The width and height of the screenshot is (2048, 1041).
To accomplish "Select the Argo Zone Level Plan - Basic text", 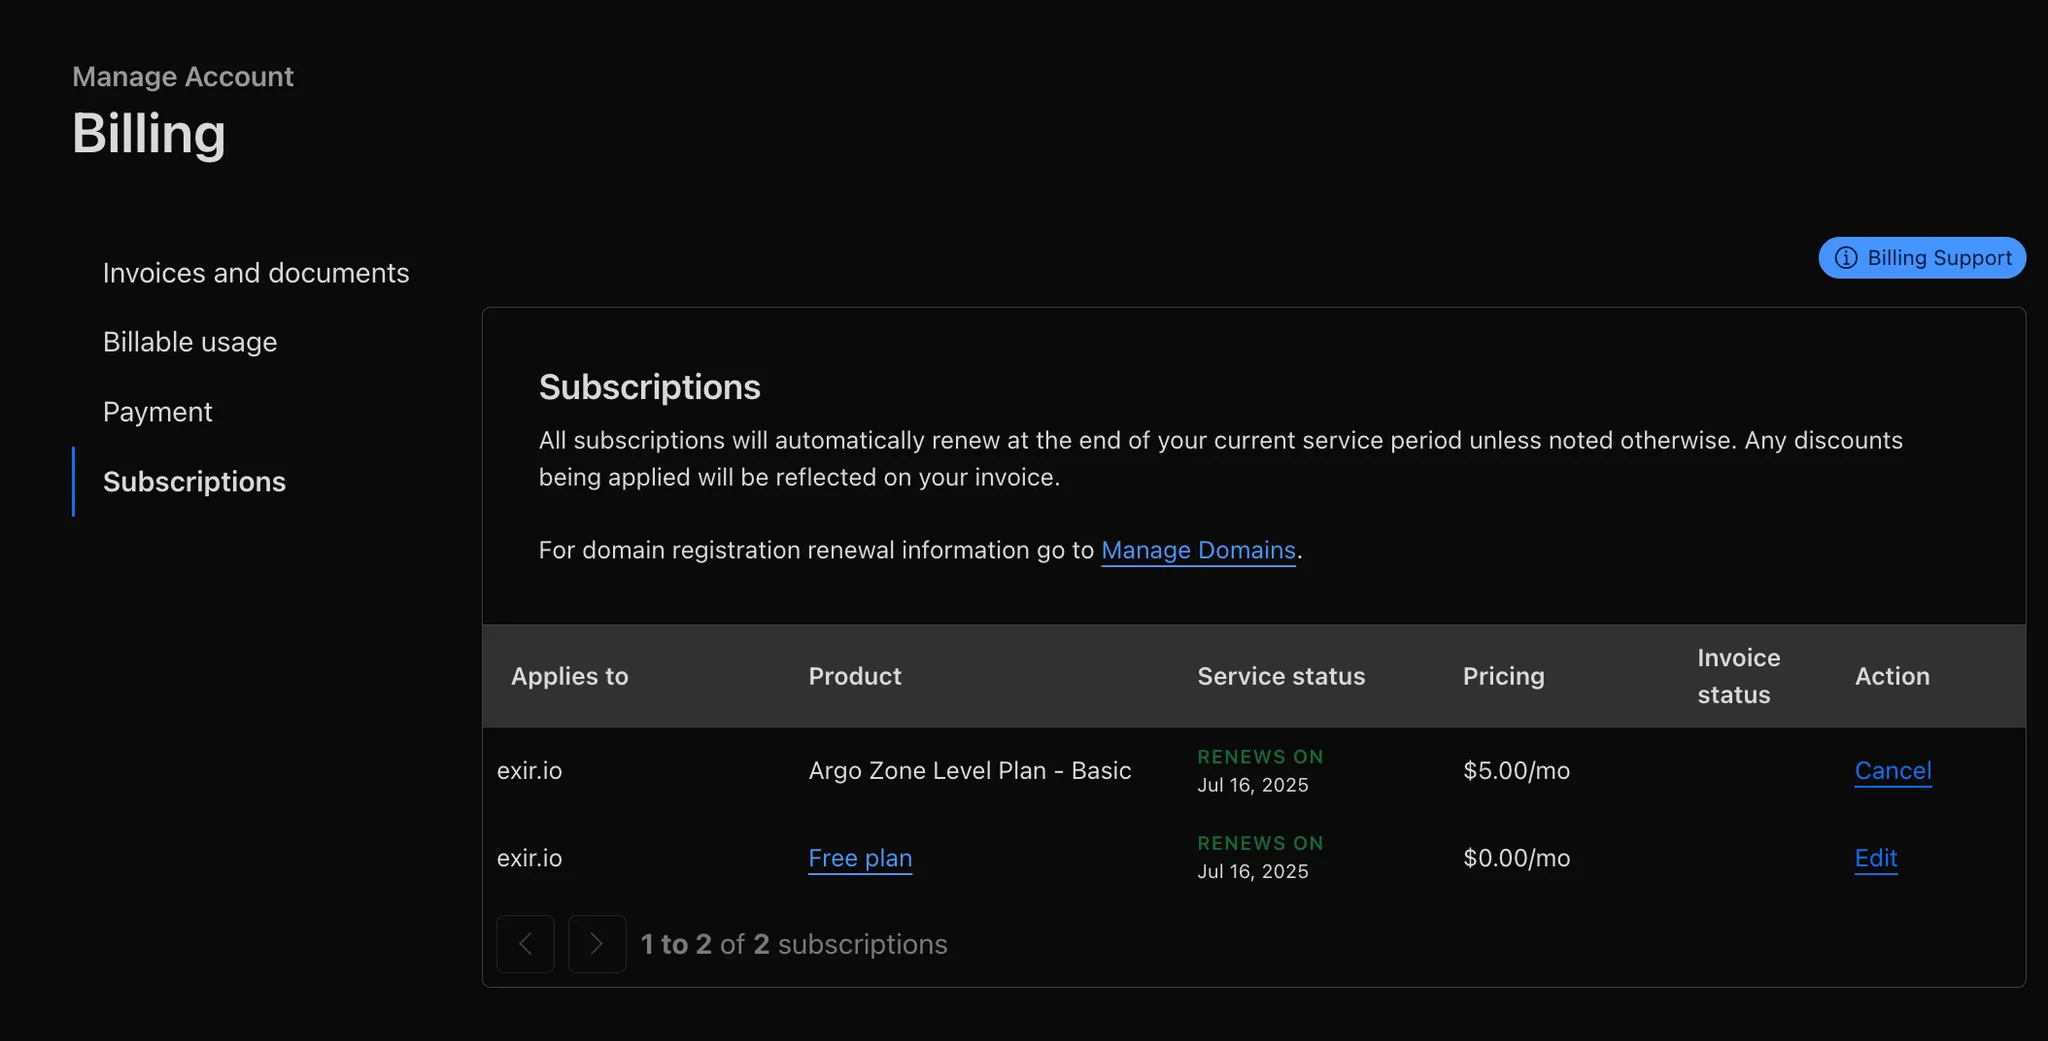I will (969, 771).
